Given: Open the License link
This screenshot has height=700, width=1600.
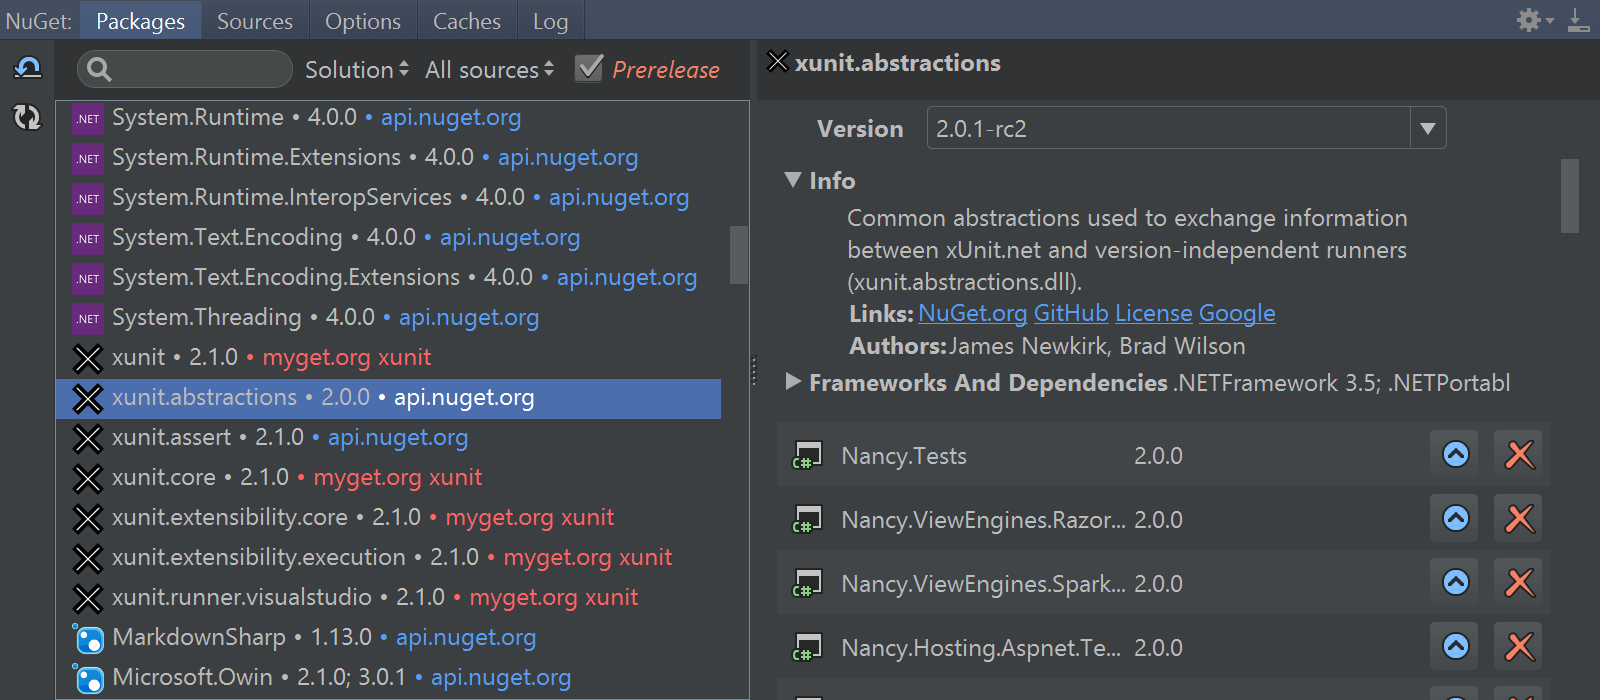Looking at the screenshot, I should 1154,313.
